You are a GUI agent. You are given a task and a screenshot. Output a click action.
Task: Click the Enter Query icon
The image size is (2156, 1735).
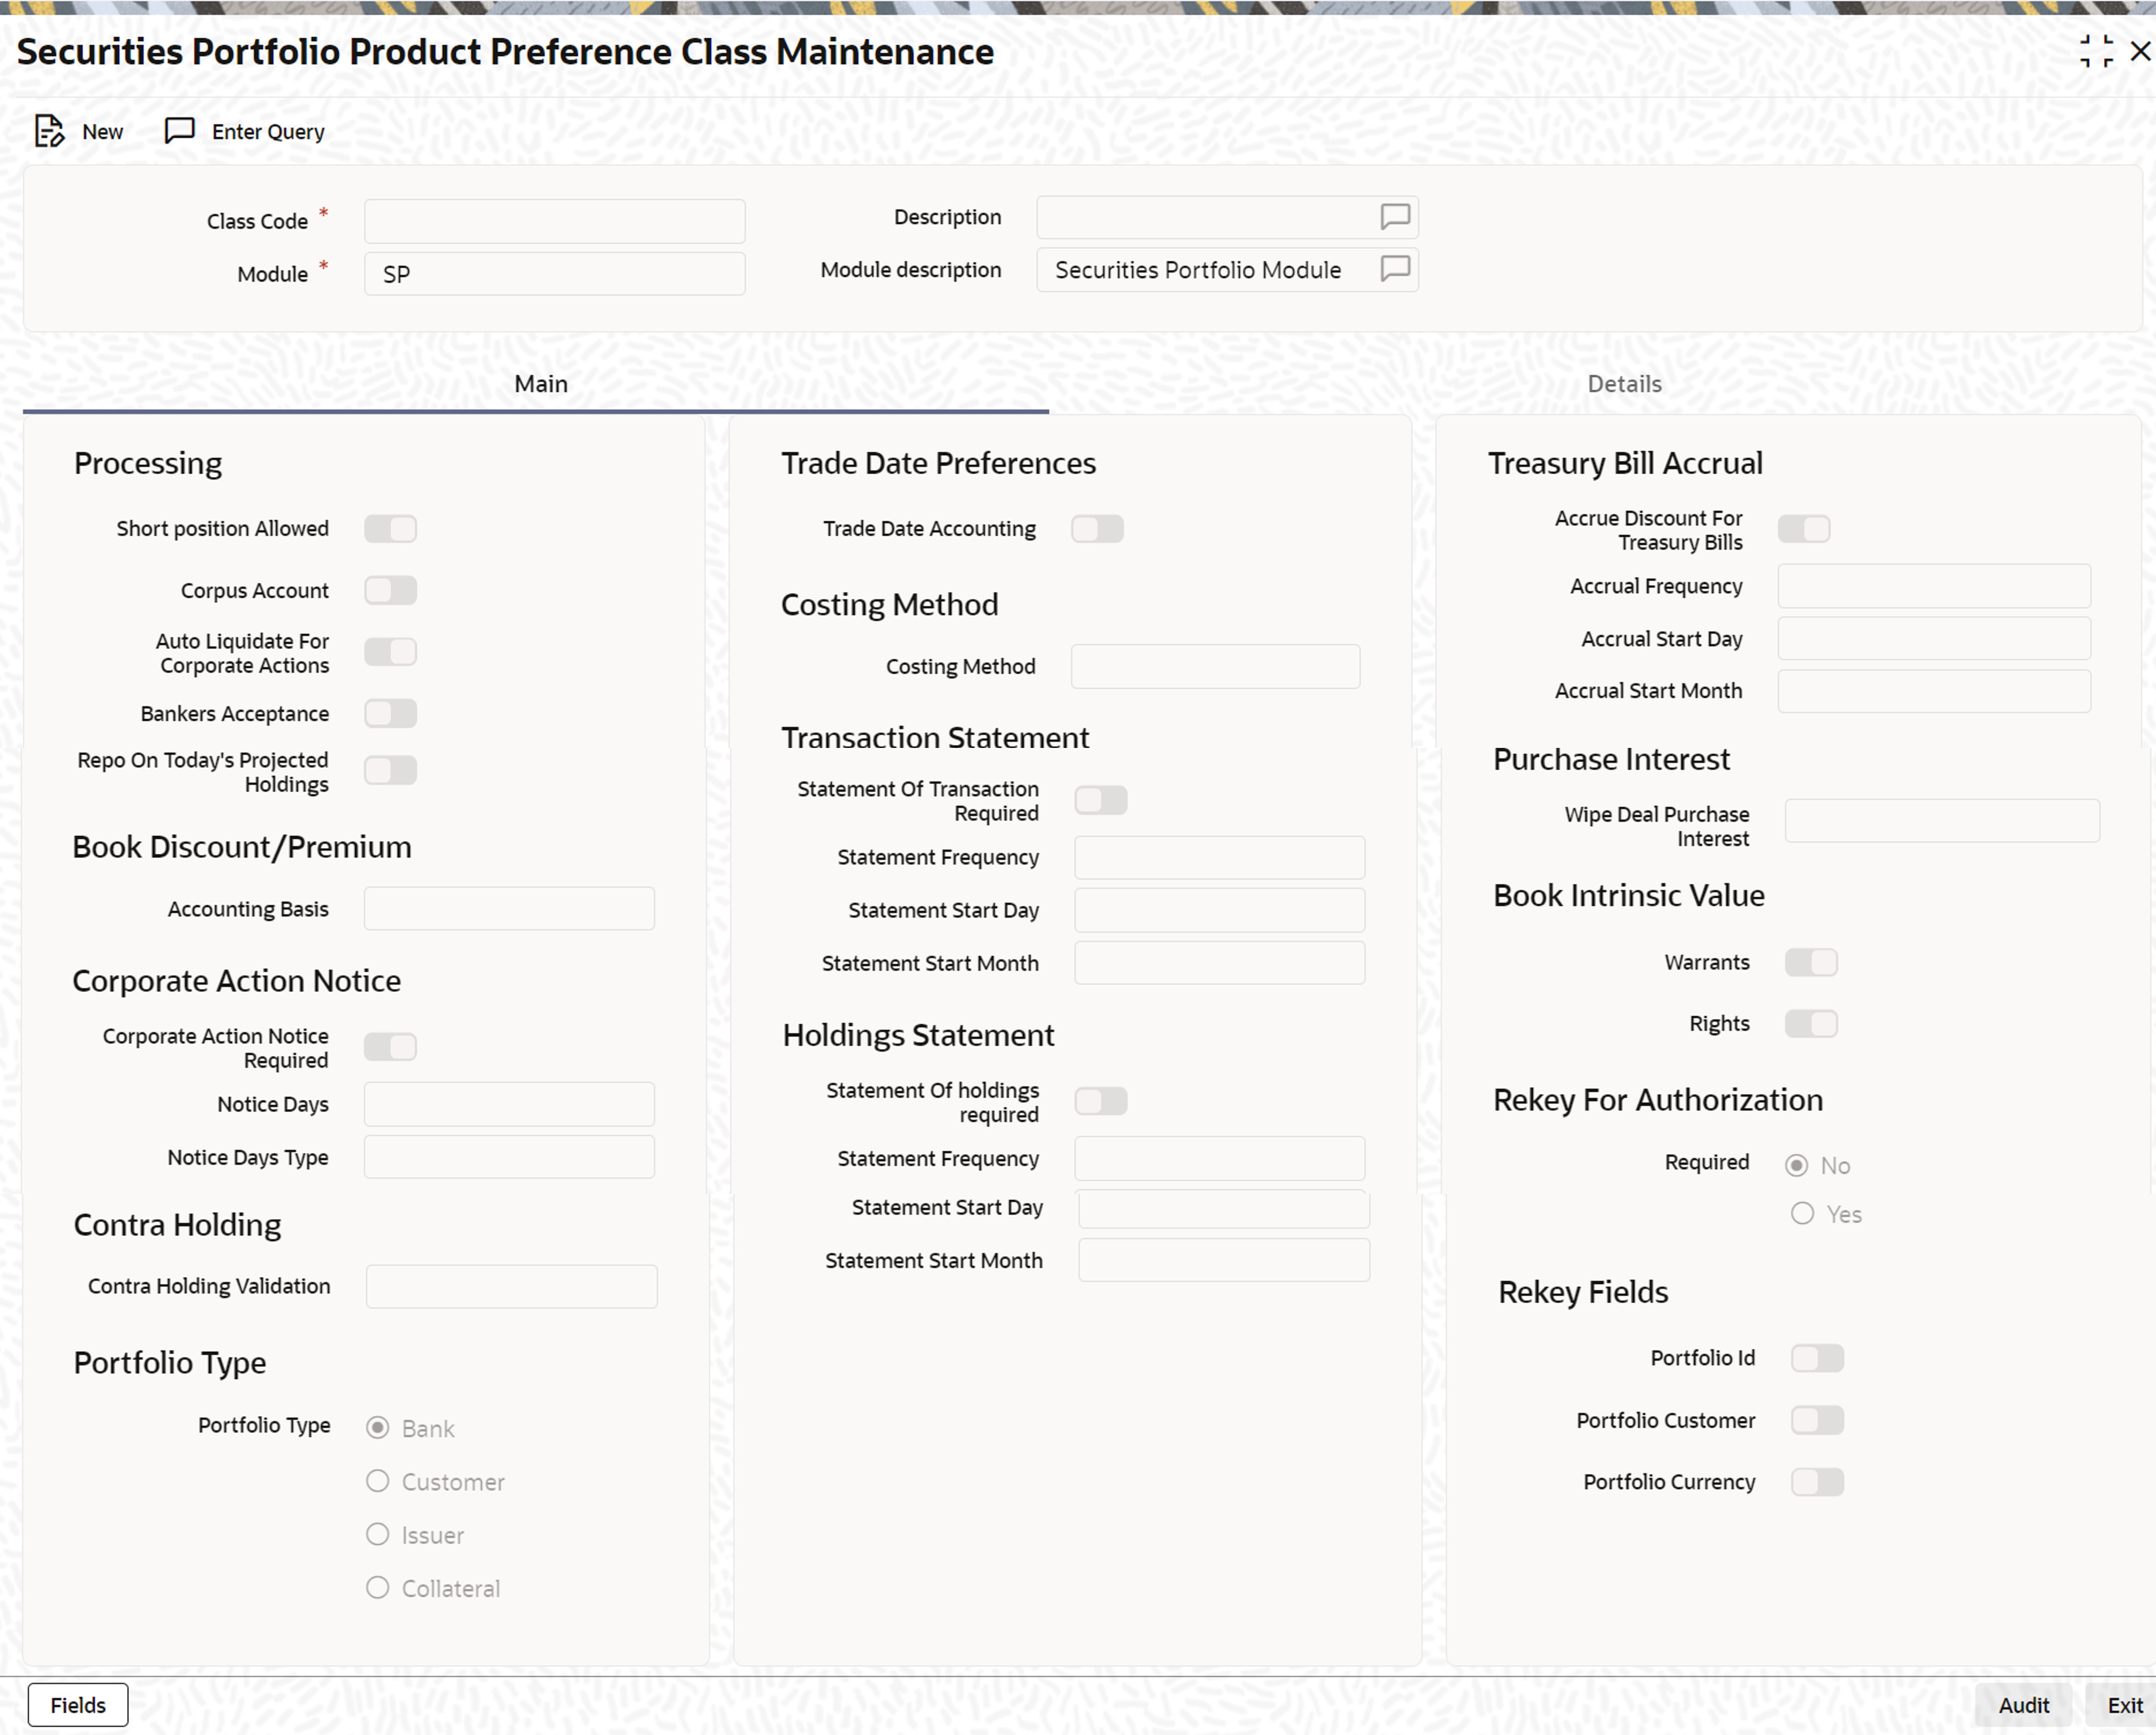179,131
